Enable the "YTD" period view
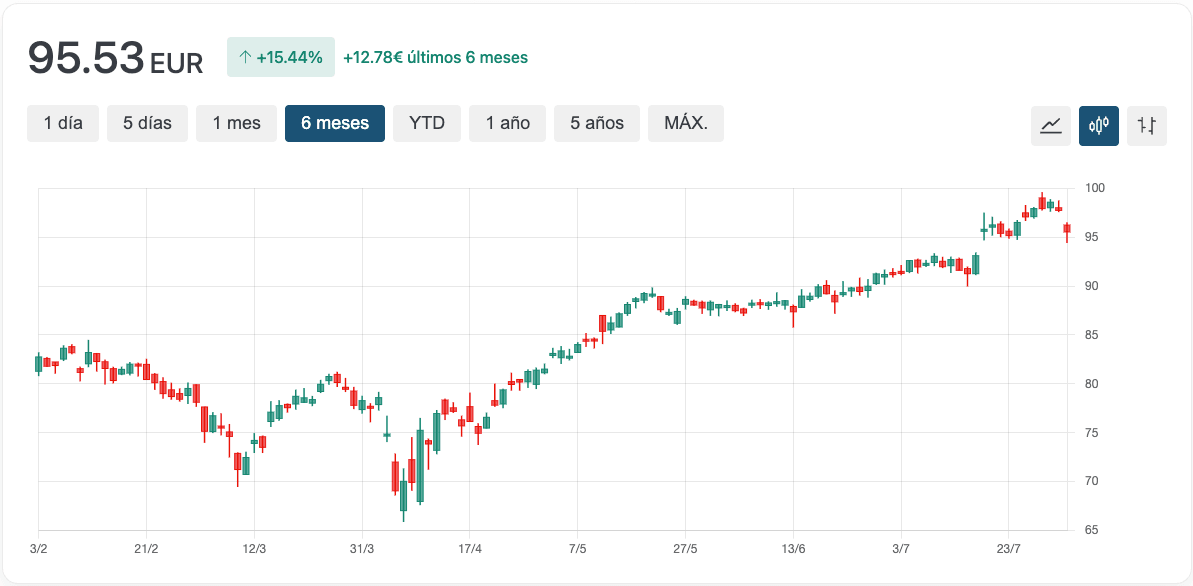Screen dimensions: 1193x586 pos(427,123)
